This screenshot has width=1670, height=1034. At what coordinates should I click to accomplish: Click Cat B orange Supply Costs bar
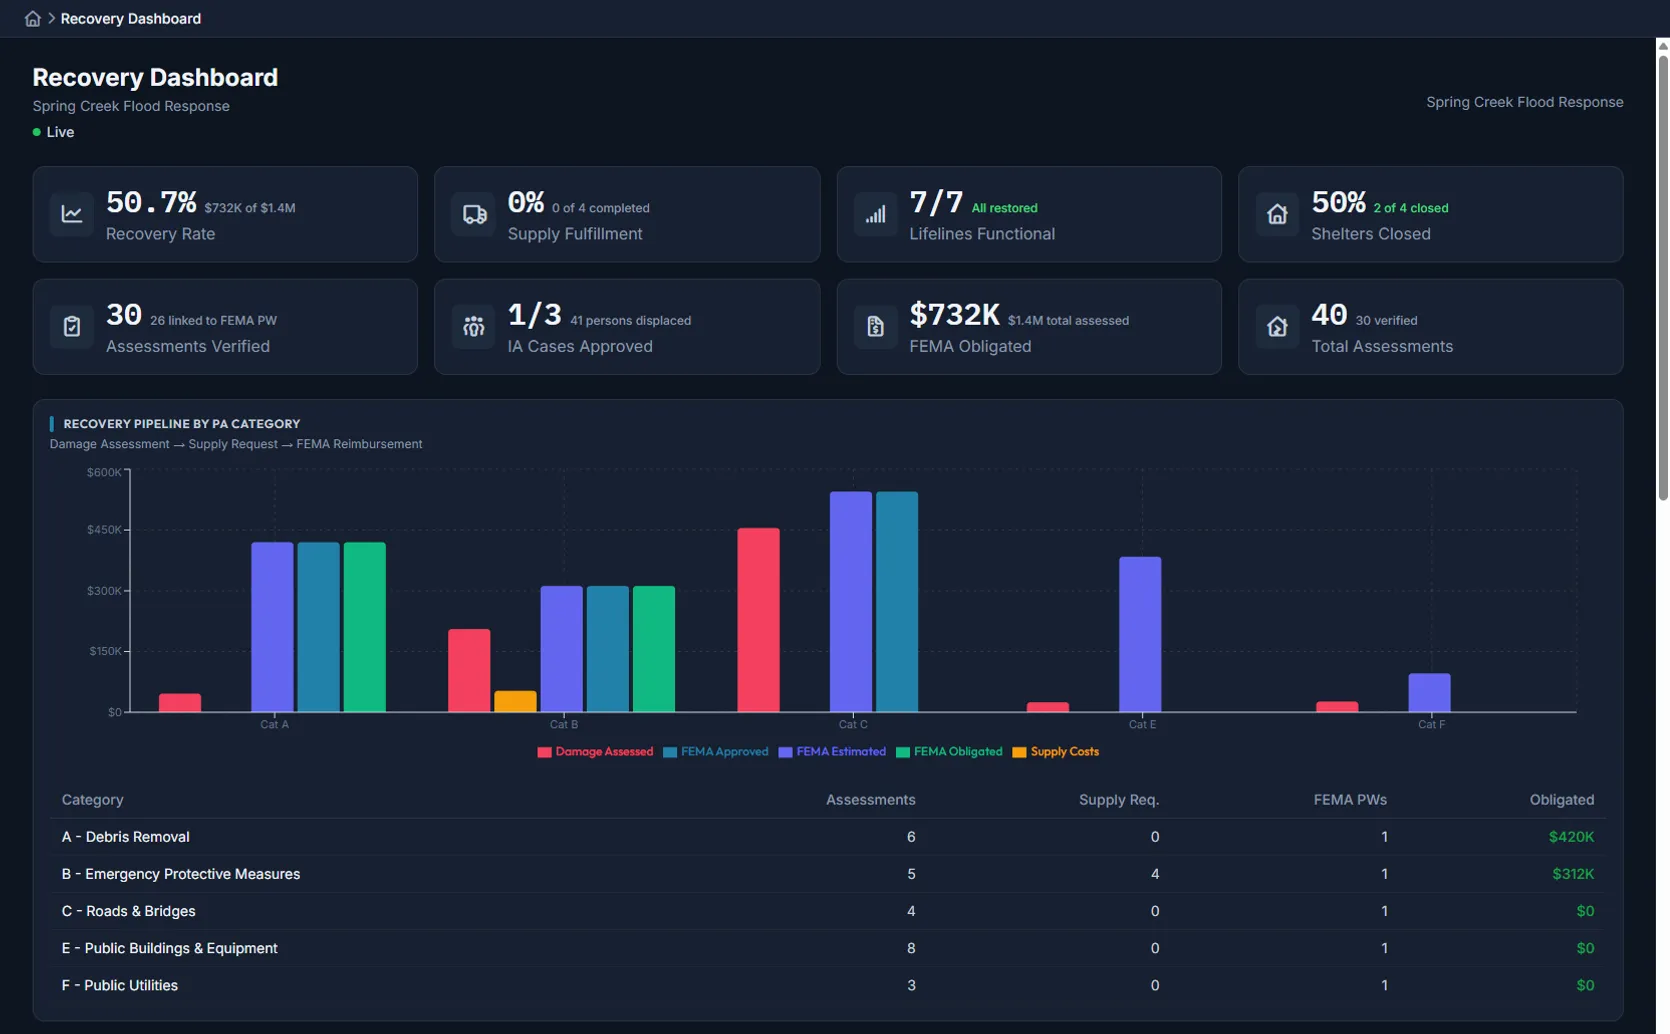click(x=515, y=702)
